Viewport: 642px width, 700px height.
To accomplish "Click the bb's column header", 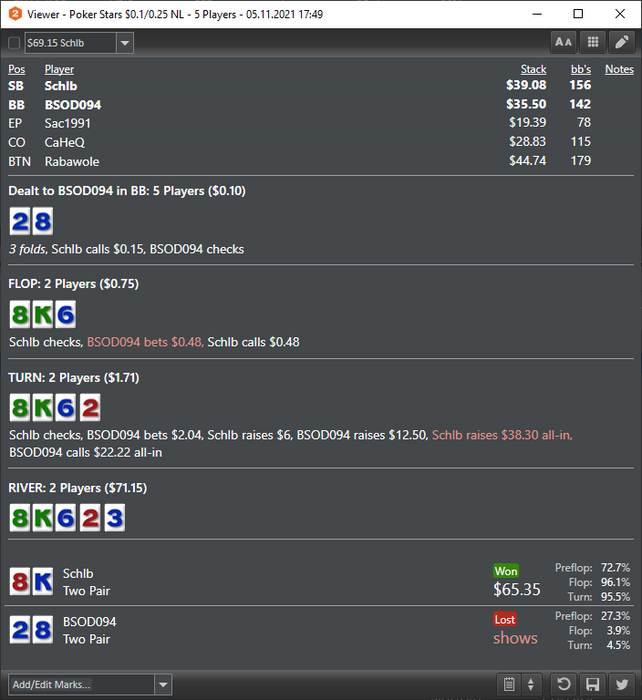I will point(580,69).
